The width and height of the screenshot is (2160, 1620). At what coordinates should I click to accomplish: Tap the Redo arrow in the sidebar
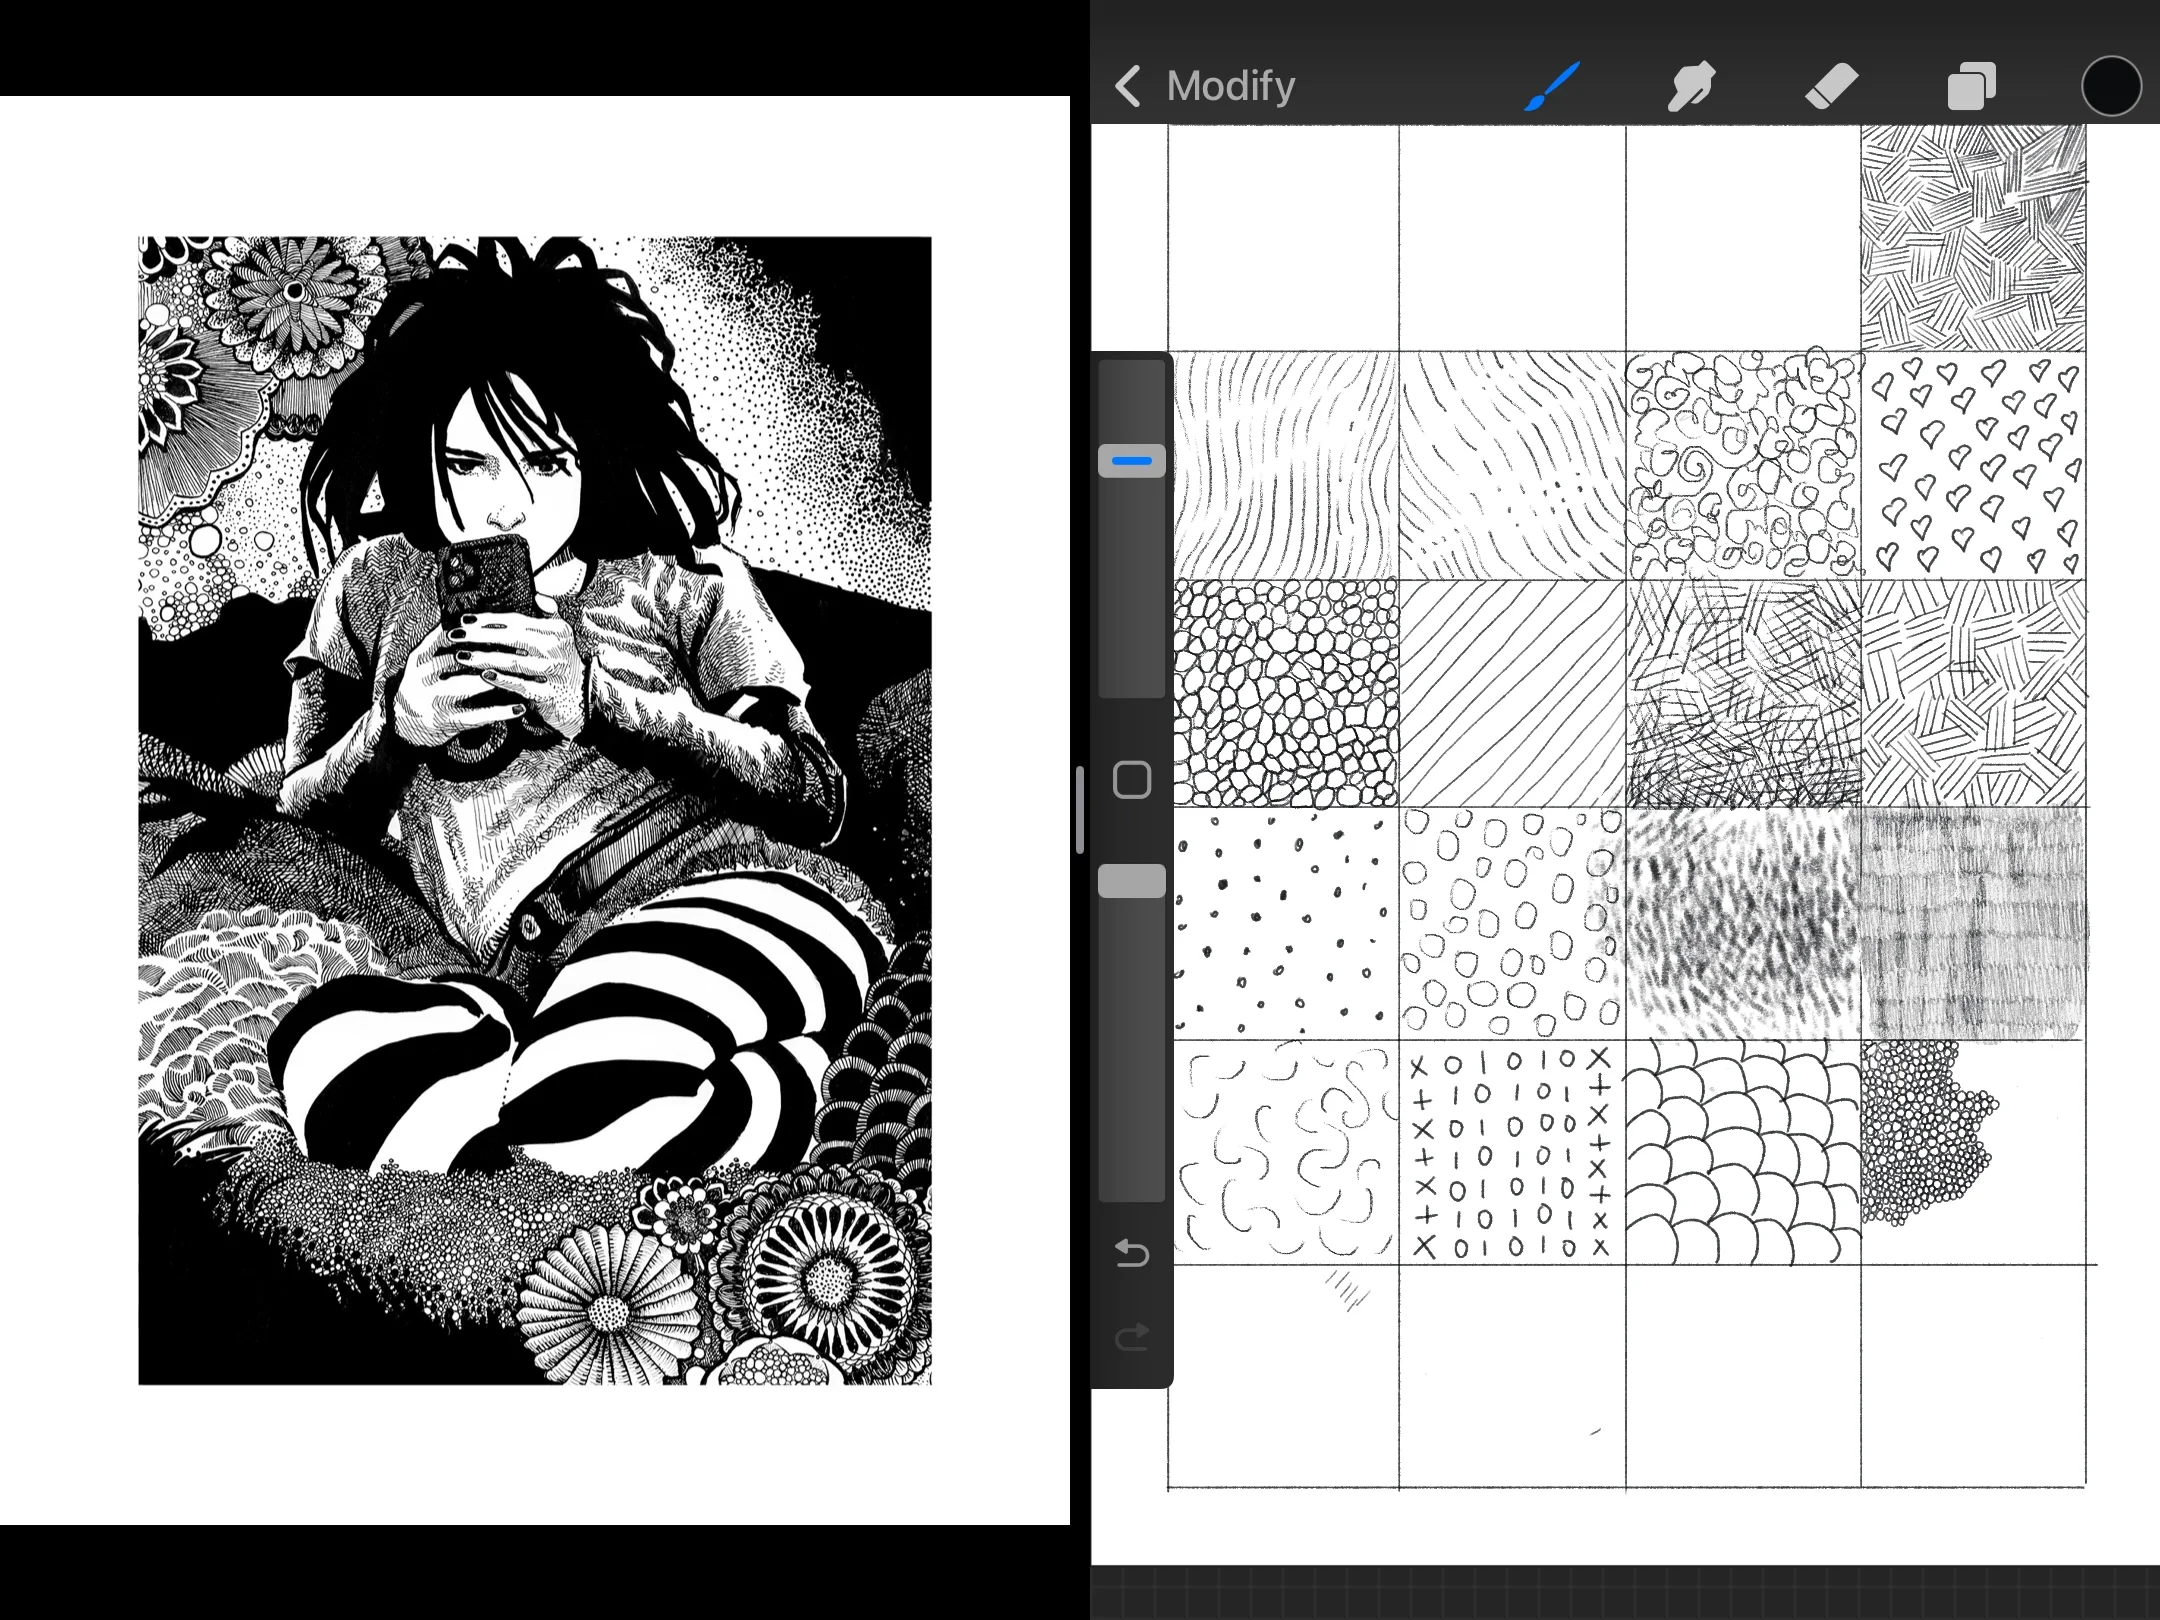click(x=1132, y=1337)
